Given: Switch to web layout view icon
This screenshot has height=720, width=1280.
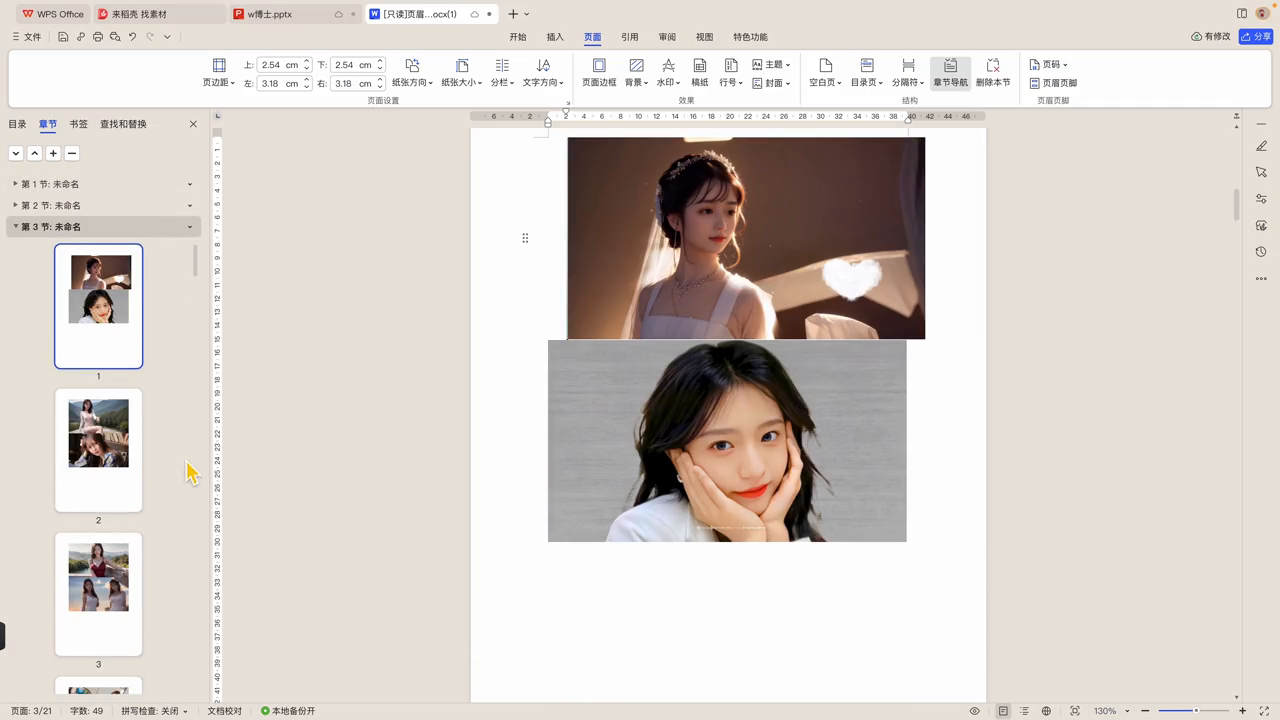Looking at the screenshot, I should point(1046,711).
